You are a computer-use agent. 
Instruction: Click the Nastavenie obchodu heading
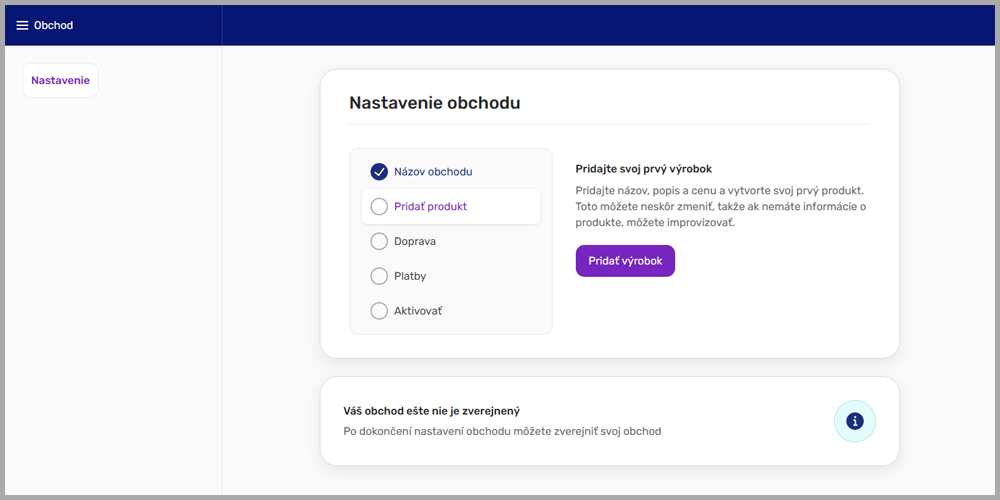click(x=434, y=102)
